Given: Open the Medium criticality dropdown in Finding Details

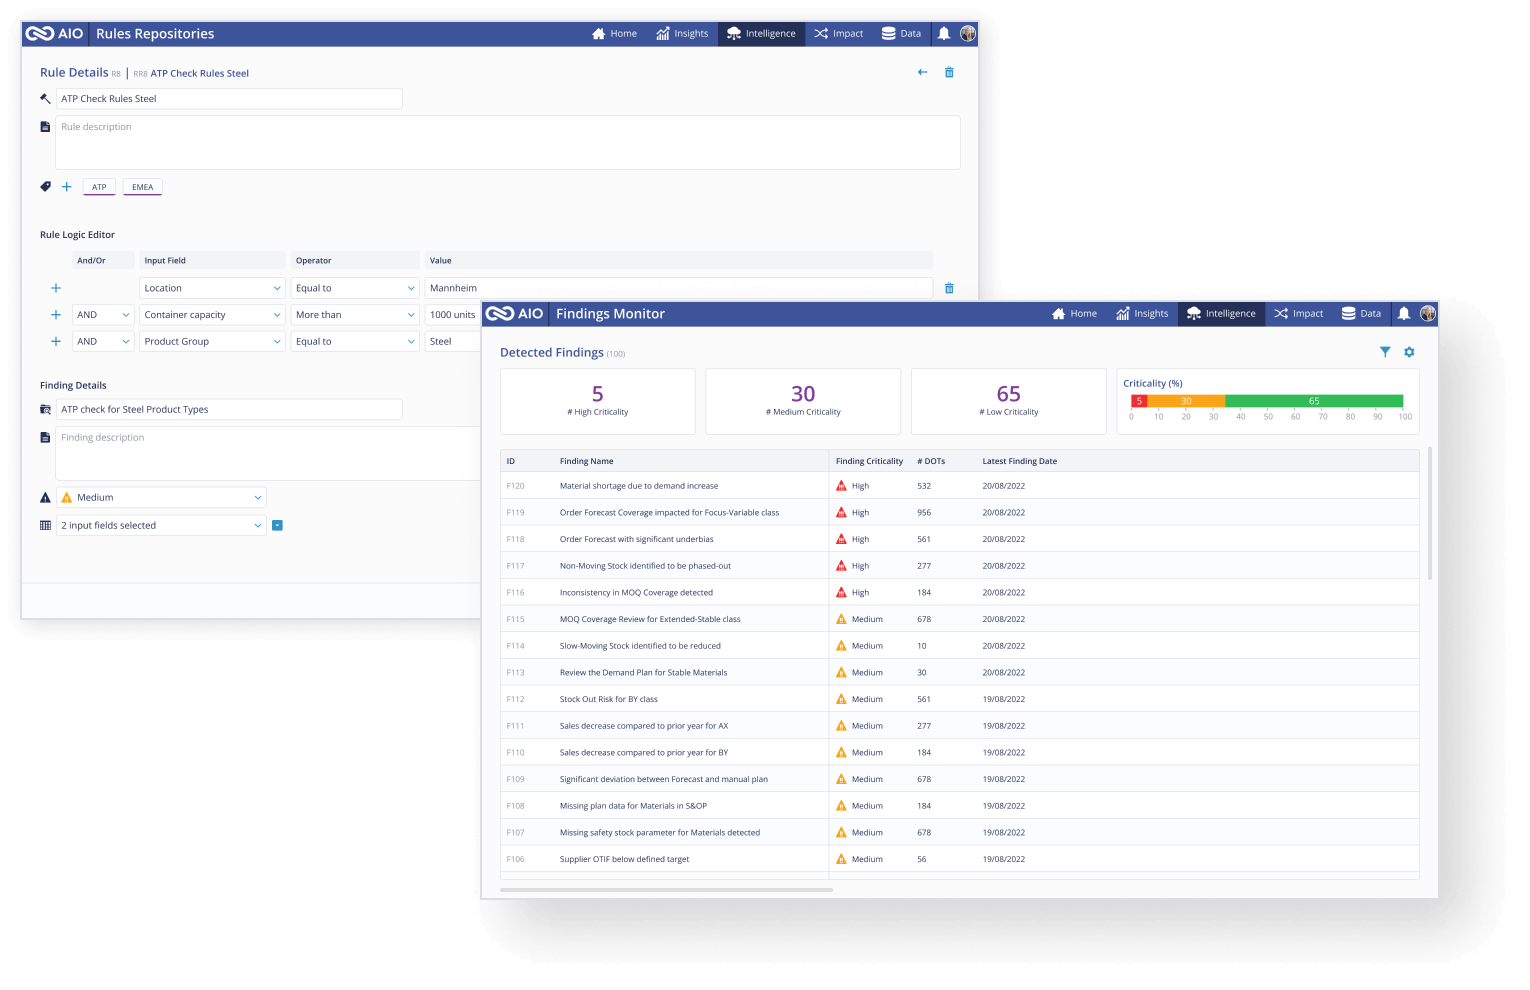Looking at the screenshot, I should [160, 497].
